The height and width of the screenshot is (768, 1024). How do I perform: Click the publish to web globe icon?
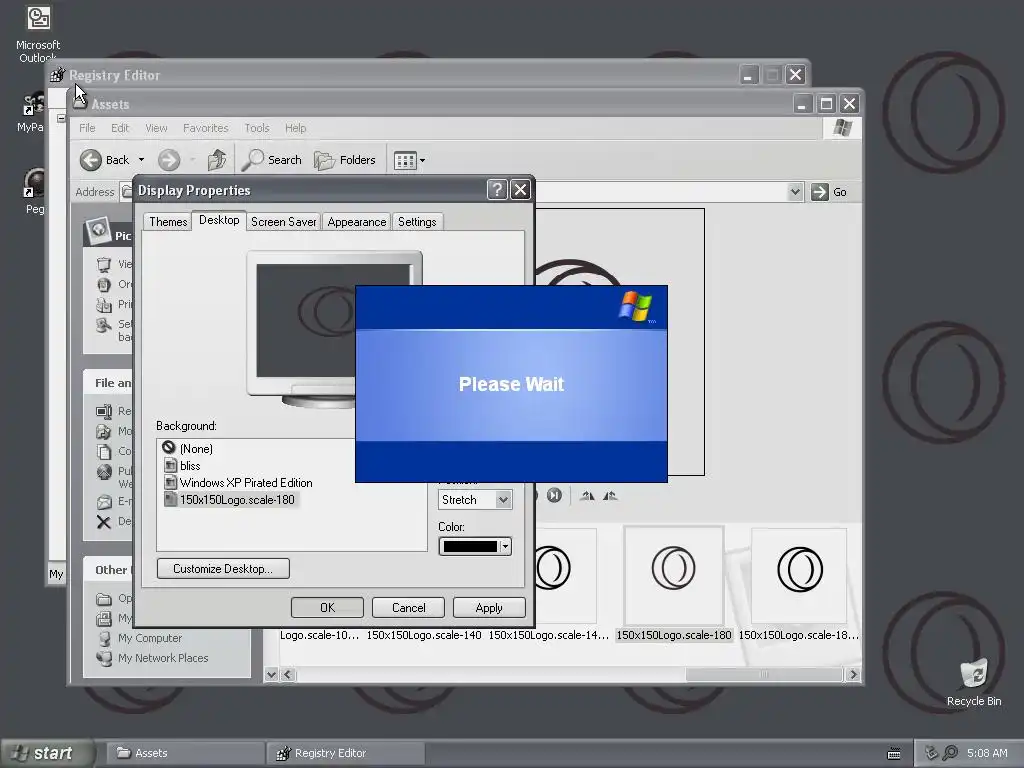(x=104, y=472)
